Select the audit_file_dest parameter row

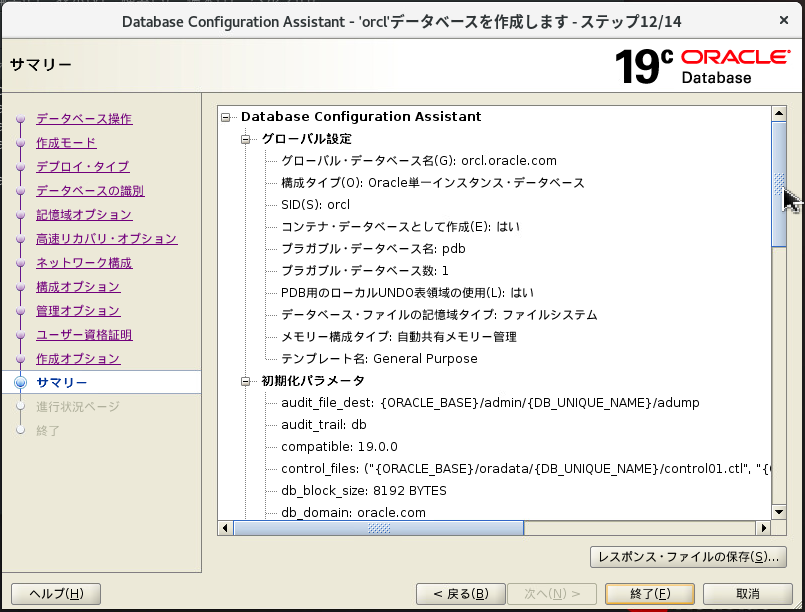point(490,403)
